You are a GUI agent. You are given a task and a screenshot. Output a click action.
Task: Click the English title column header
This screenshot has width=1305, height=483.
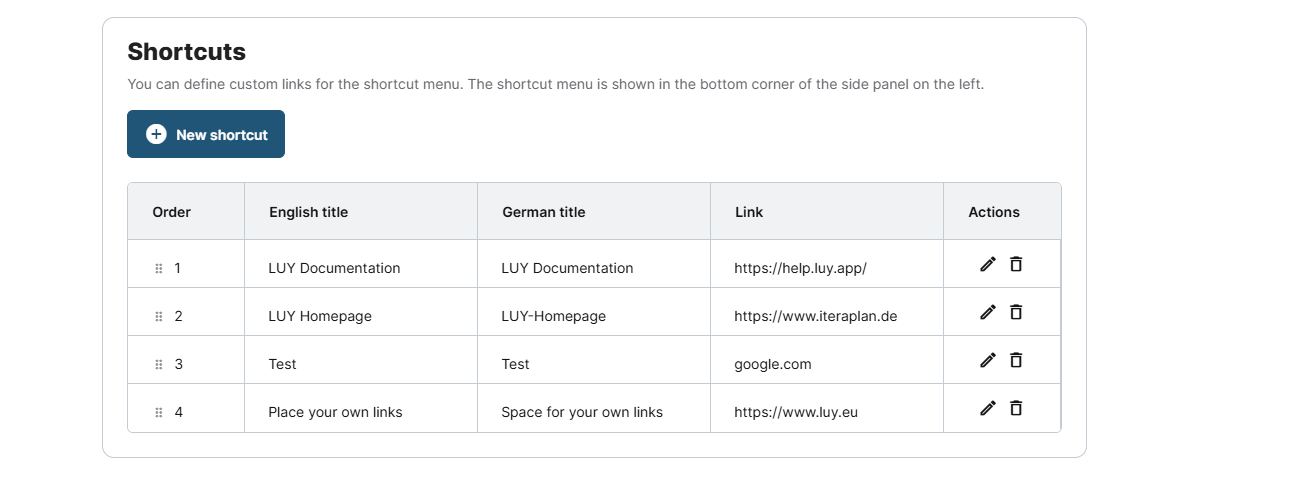pos(308,212)
